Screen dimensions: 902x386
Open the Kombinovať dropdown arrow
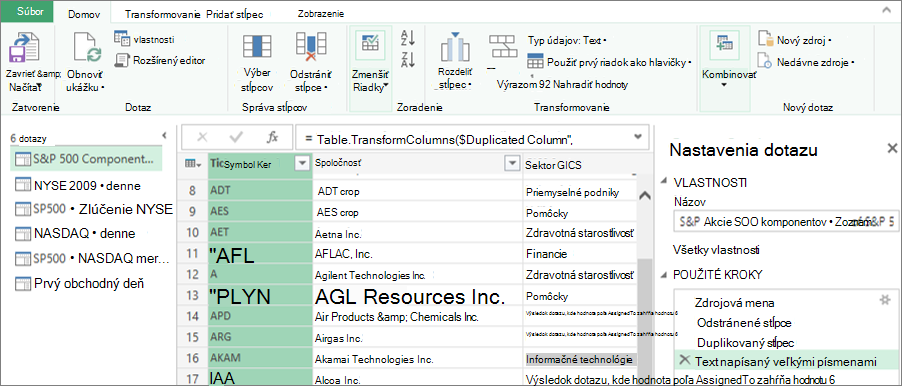click(724, 85)
